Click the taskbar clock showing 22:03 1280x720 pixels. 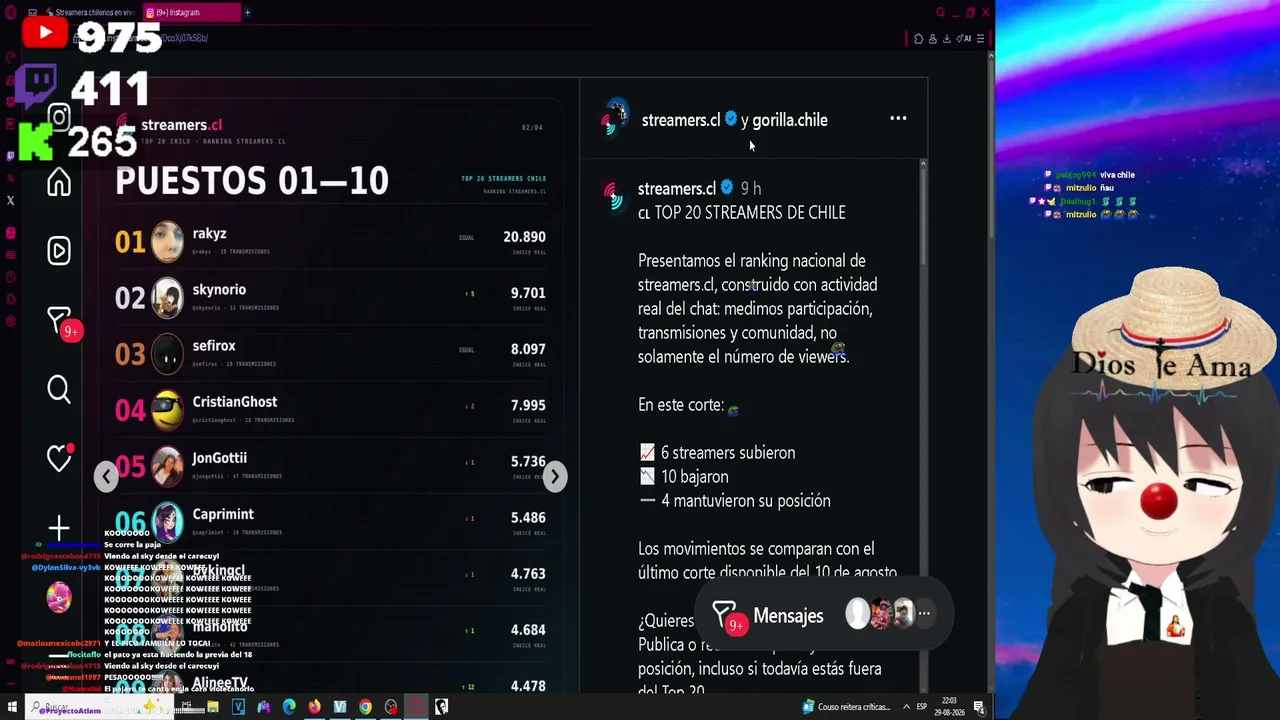pyautogui.click(x=950, y=707)
